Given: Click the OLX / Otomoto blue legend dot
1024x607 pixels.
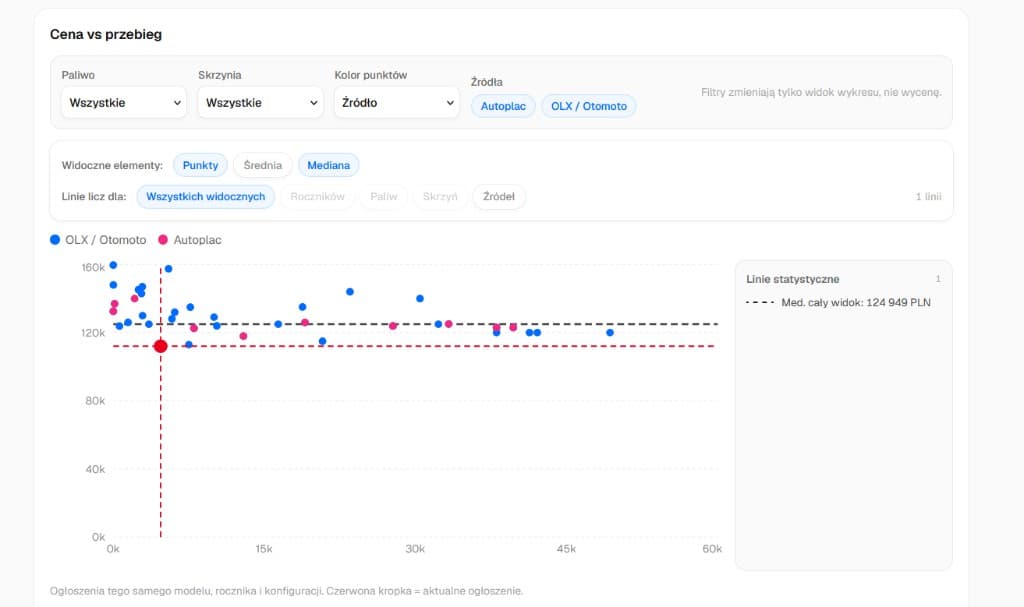Looking at the screenshot, I should pyautogui.click(x=55, y=240).
